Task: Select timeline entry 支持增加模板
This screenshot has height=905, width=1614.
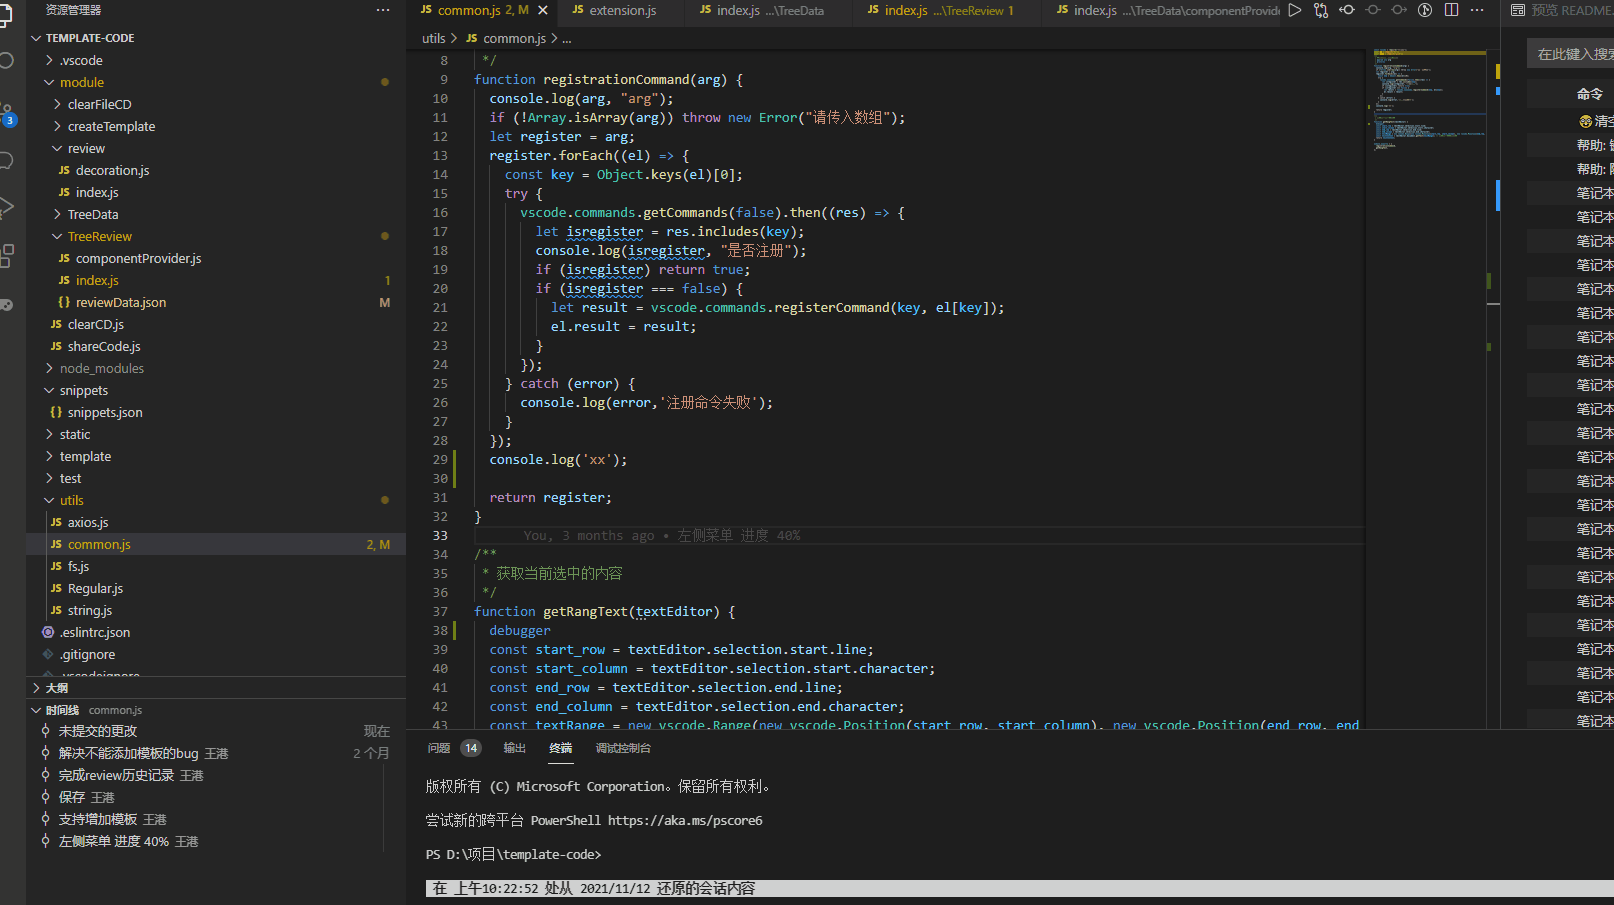Action: point(98,819)
